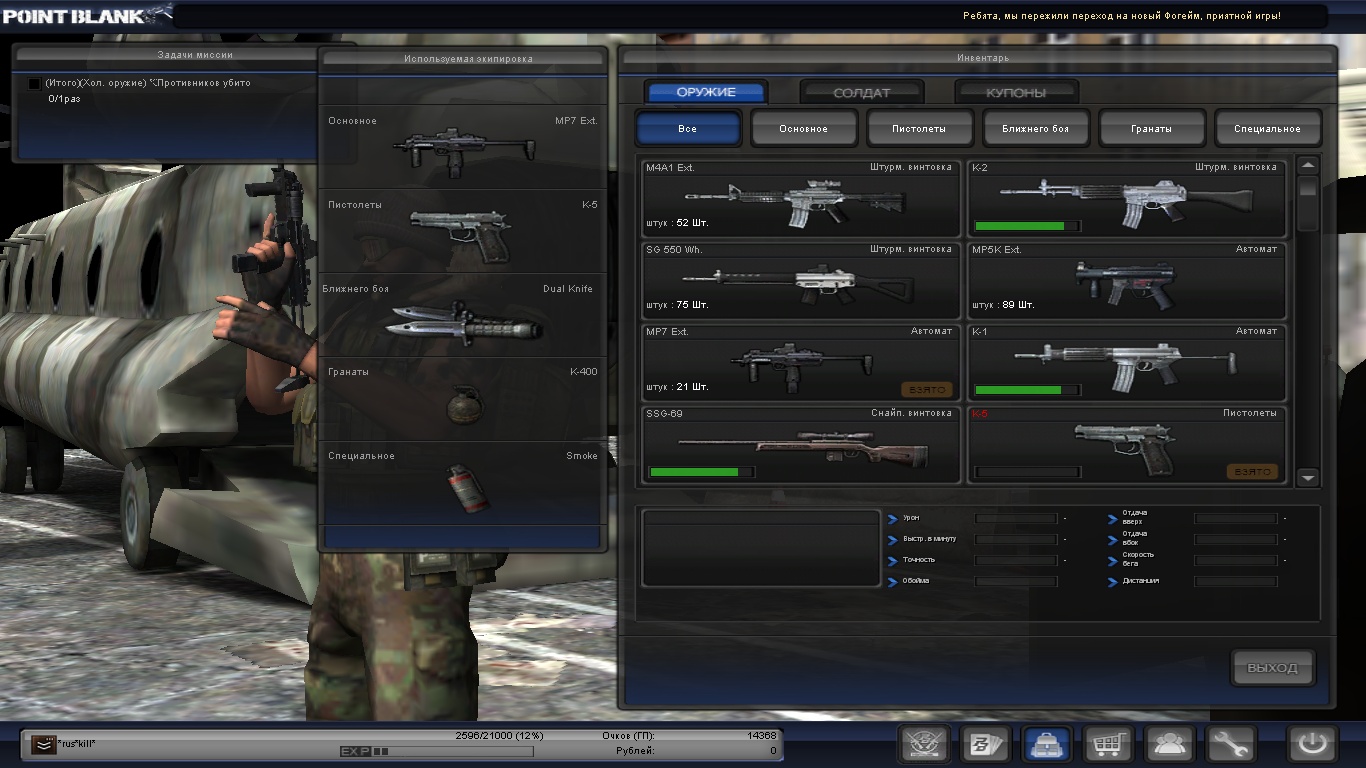Filter inventory by Специальное
1366x768 pixels.
click(x=1267, y=129)
